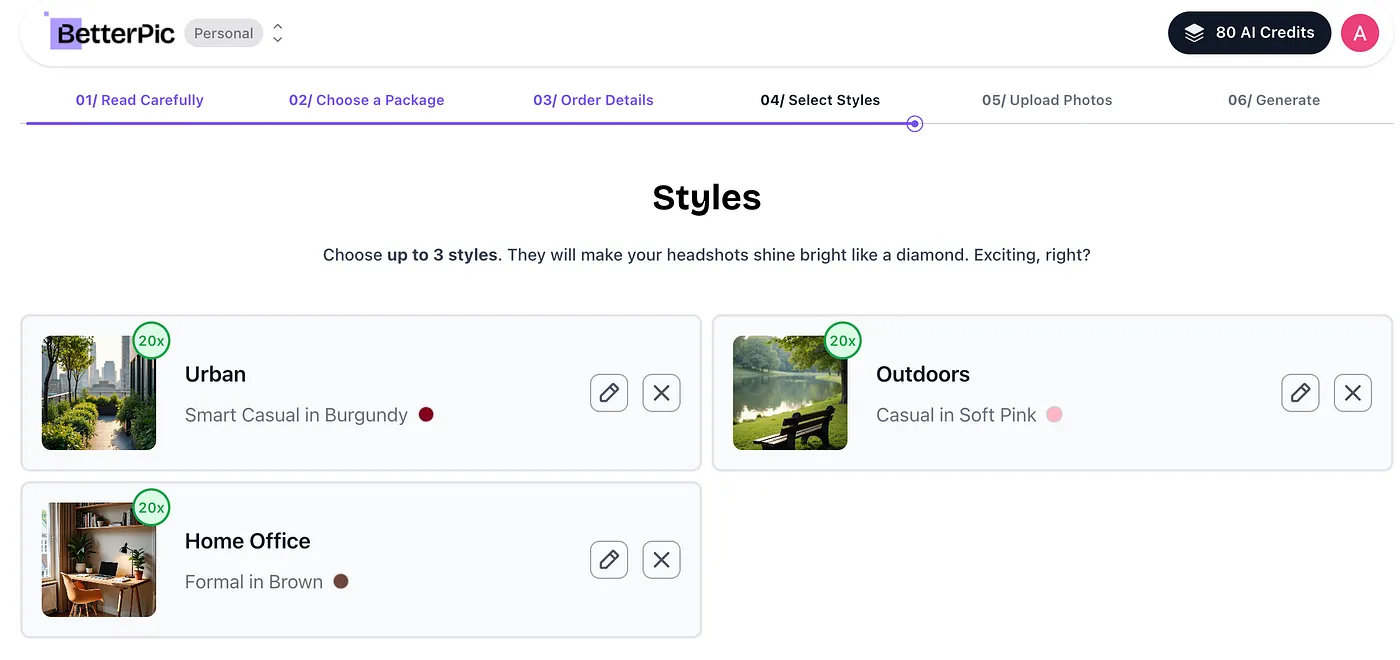Go to step 02 Choose a Package
1400x660 pixels.
[366, 100]
